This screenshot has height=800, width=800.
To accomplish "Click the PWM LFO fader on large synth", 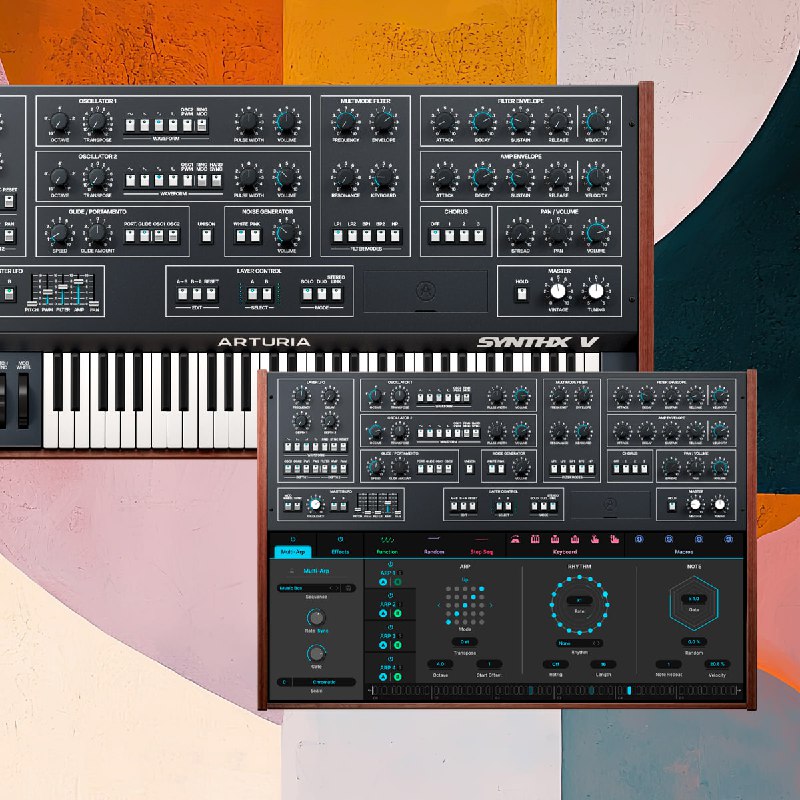I will (x=47, y=292).
